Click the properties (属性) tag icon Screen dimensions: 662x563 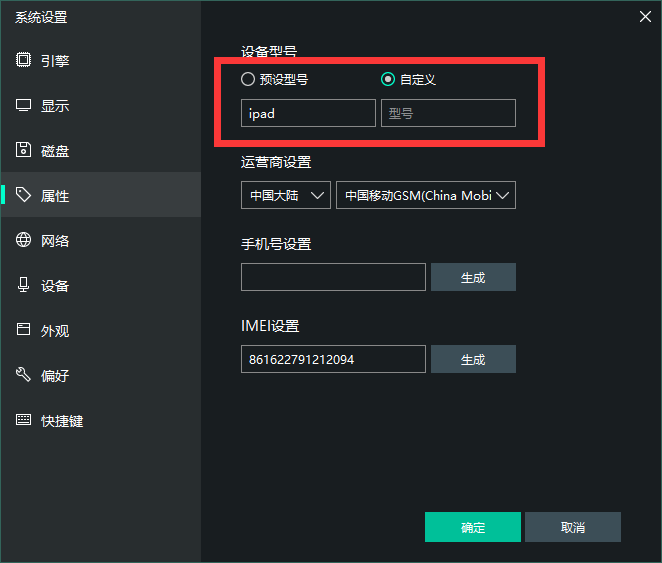23,195
